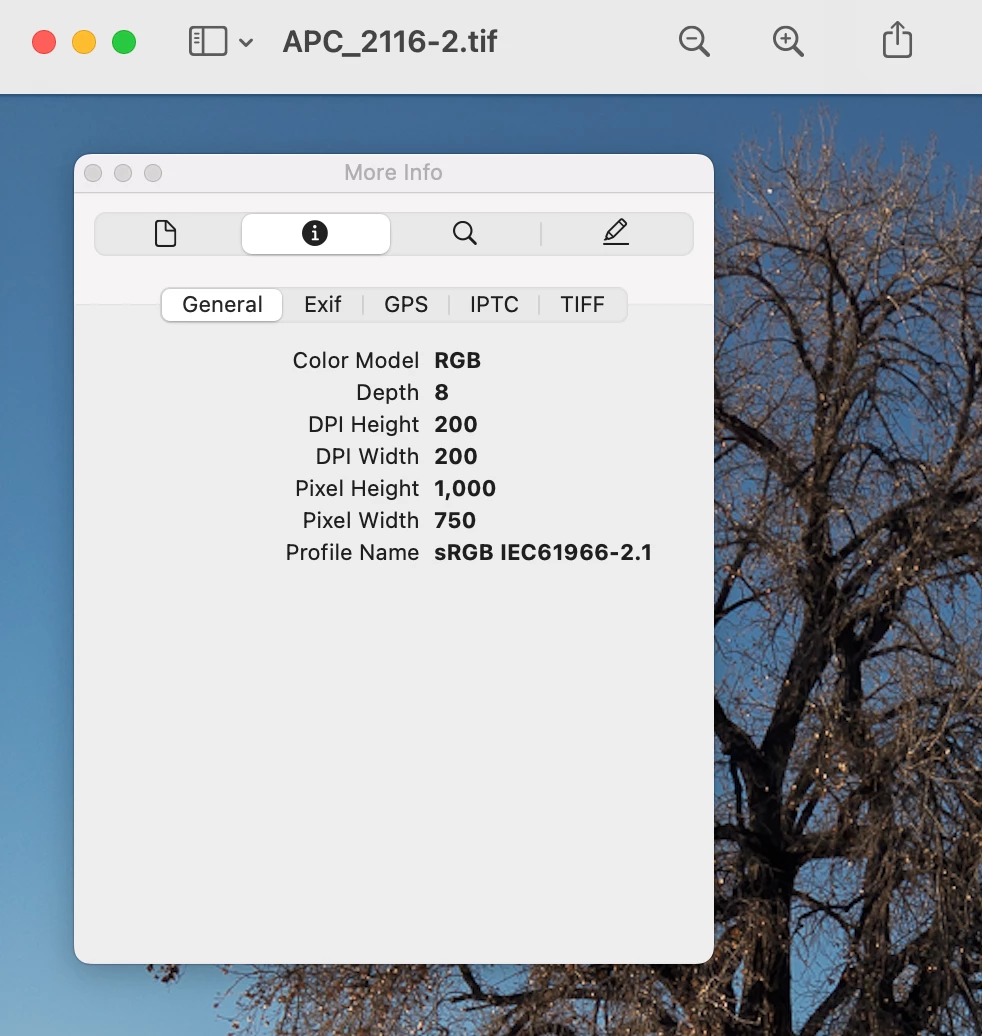Select the Color Model value RGB
982x1036 pixels.
point(457,361)
